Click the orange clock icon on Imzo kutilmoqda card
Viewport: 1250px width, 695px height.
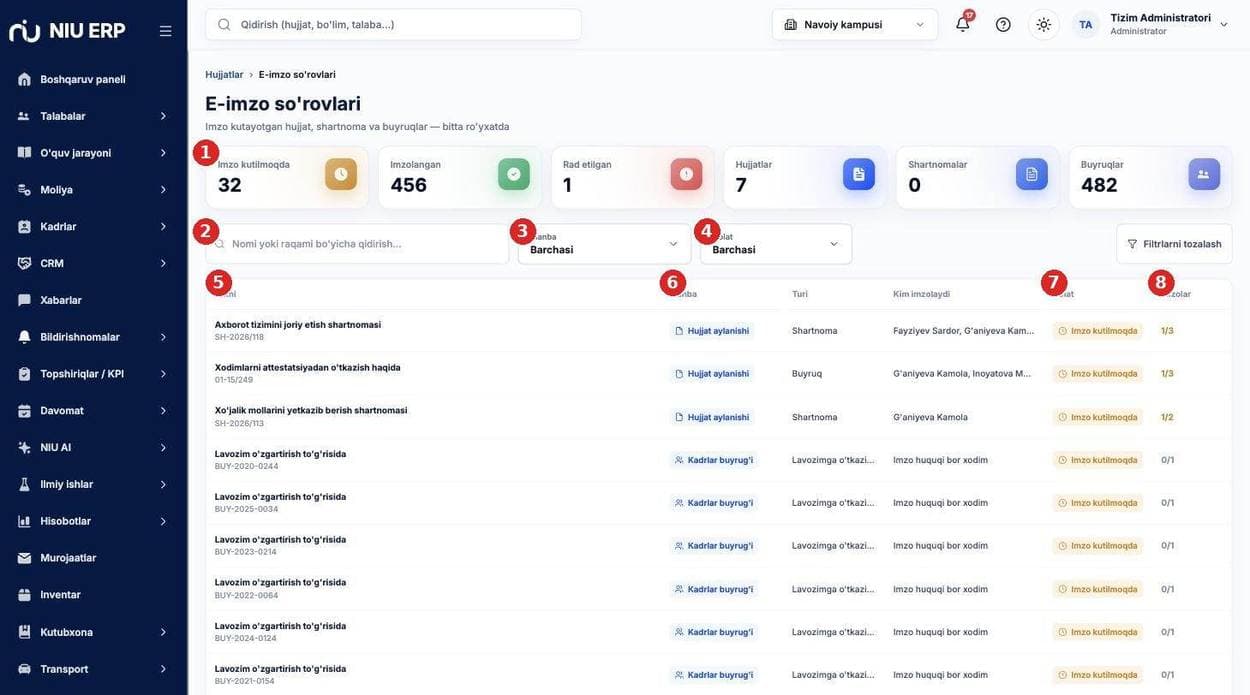click(341, 174)
